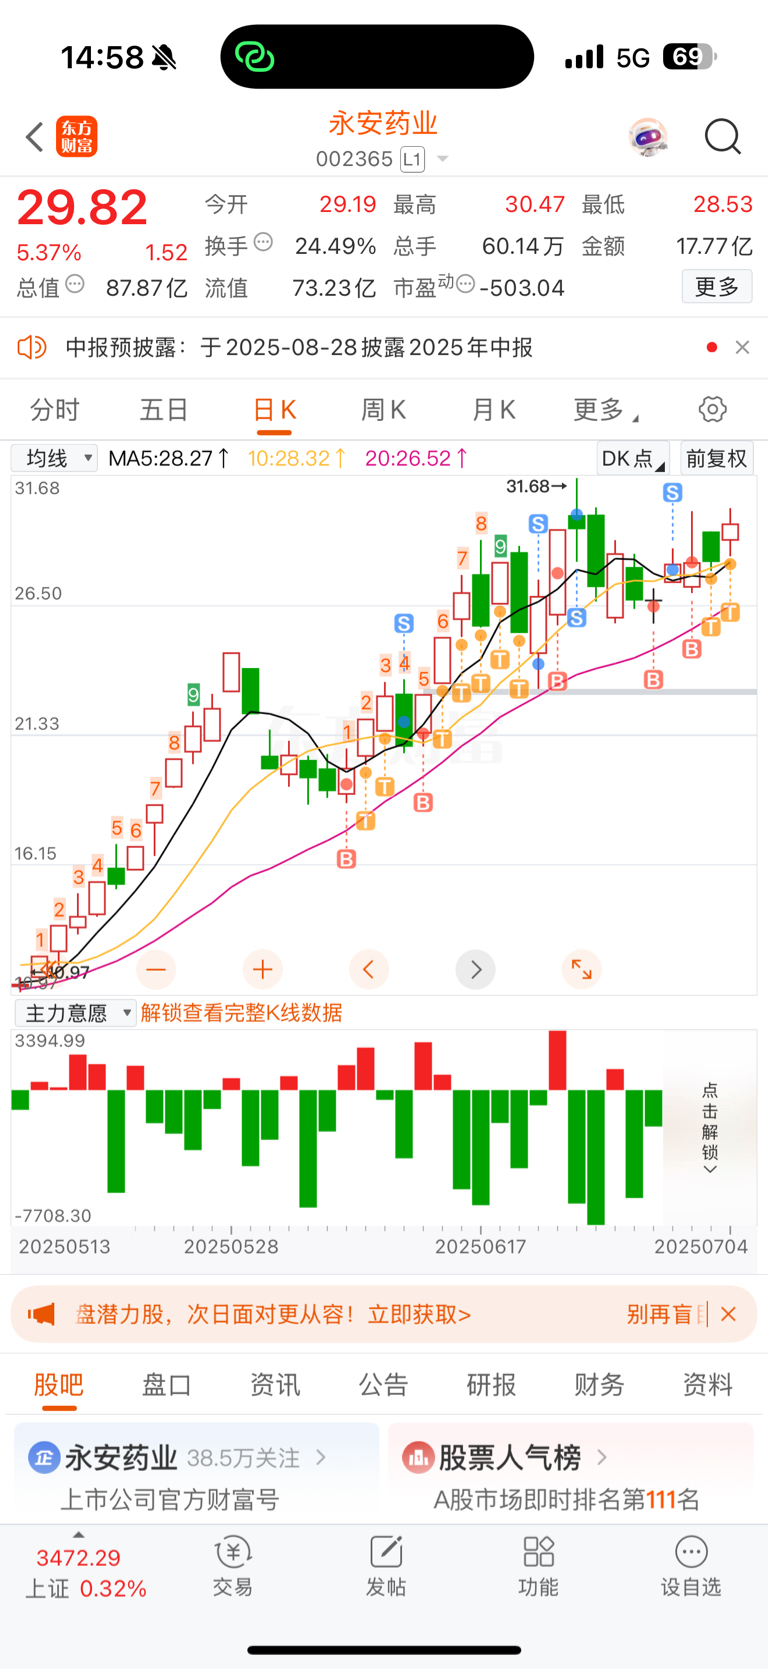Open the Eastmoney logo icon
Image resolution: width=768 pixels, height=1669 pixels.
pos(77,137)
